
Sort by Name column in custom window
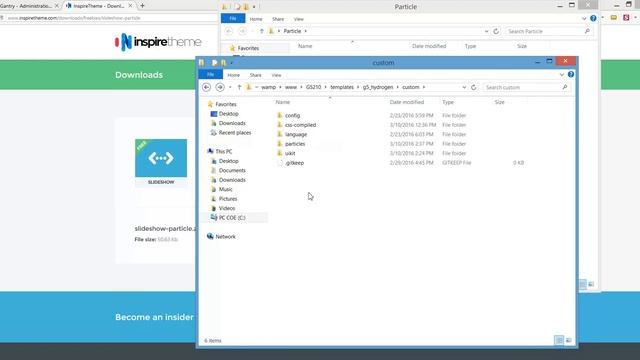[x=282, y=102]
